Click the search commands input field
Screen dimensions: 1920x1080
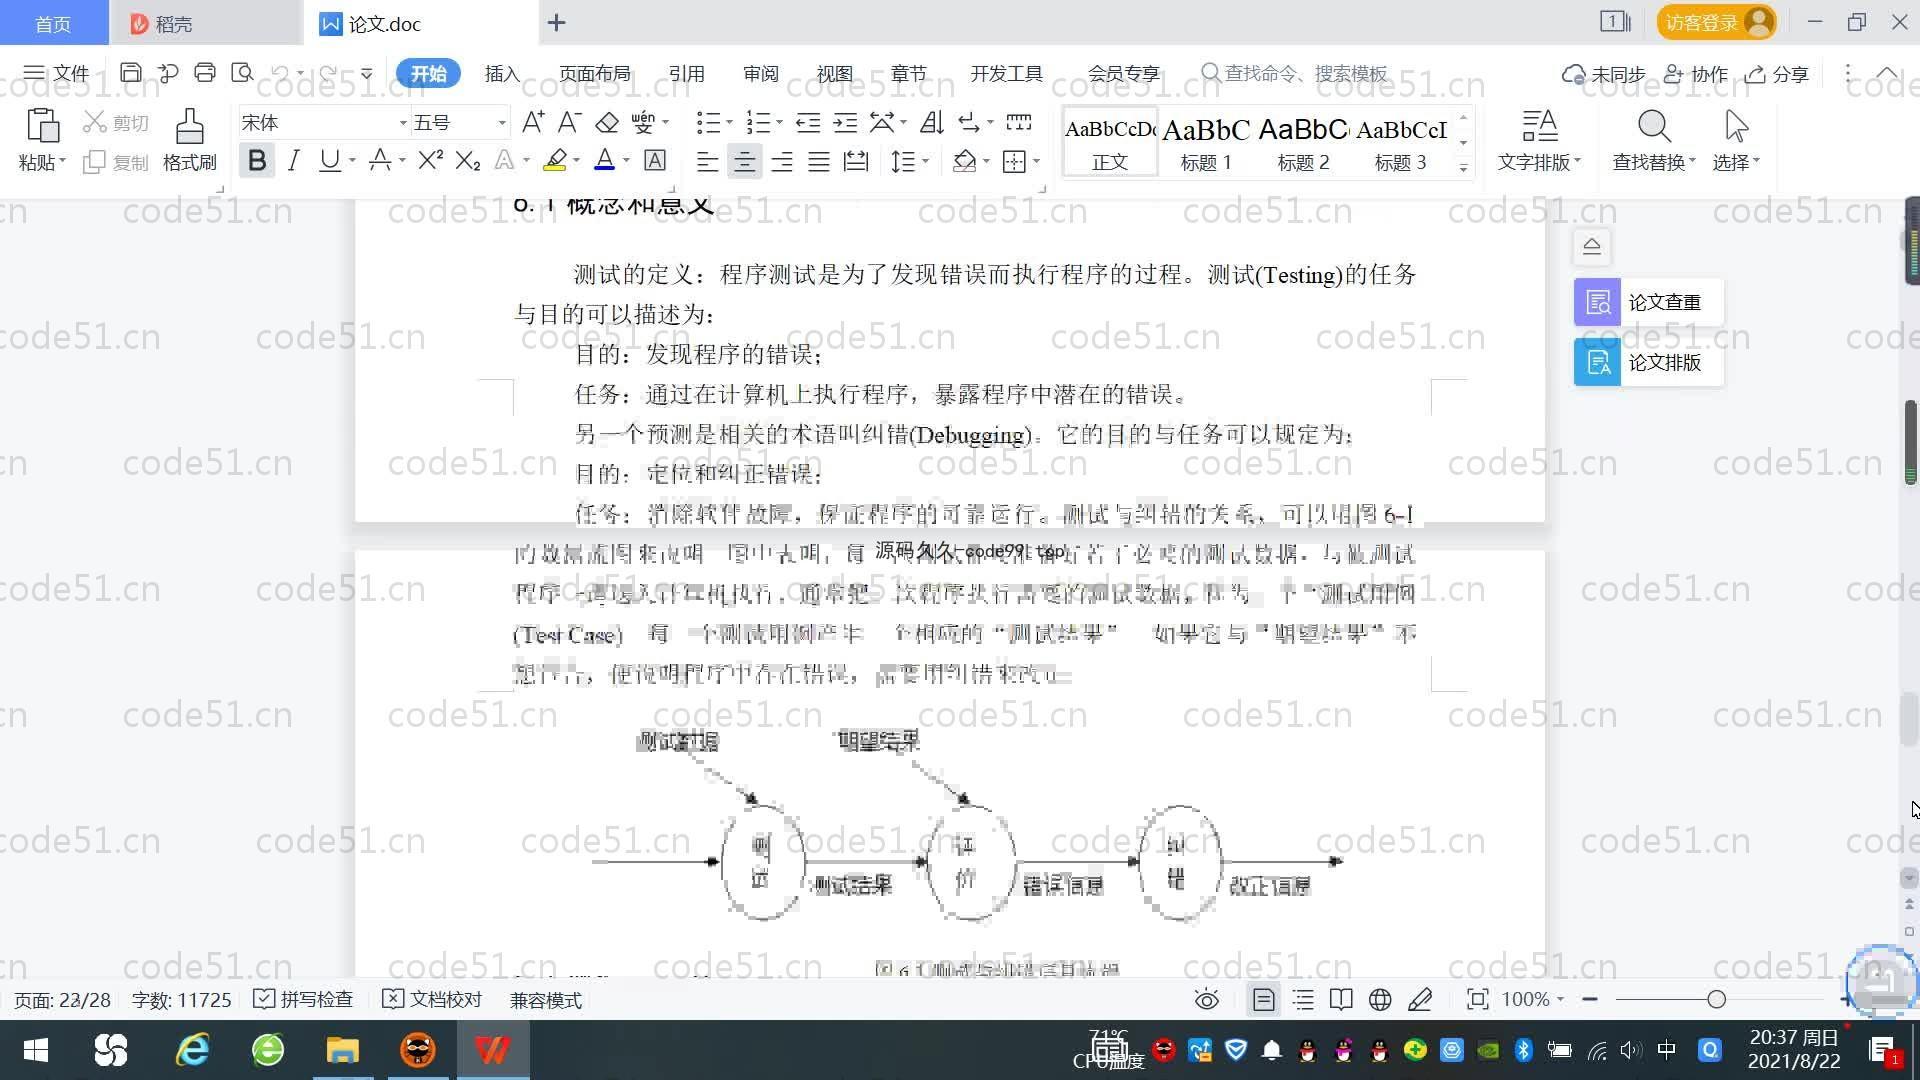pos(1295,74)
